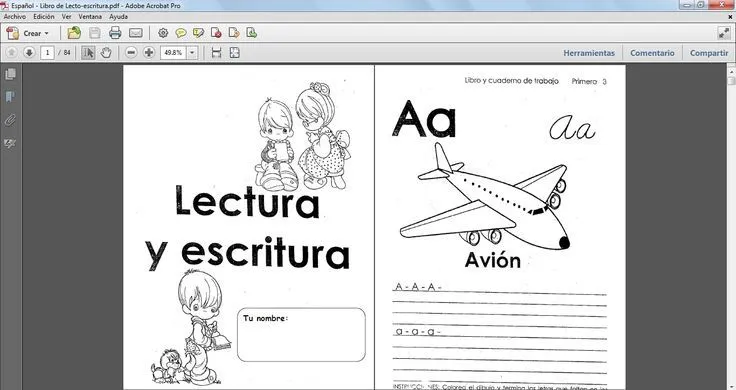The width and height of the screenshot is (736, 390).
Task: Print the document with printer icon
Action: 115,33
